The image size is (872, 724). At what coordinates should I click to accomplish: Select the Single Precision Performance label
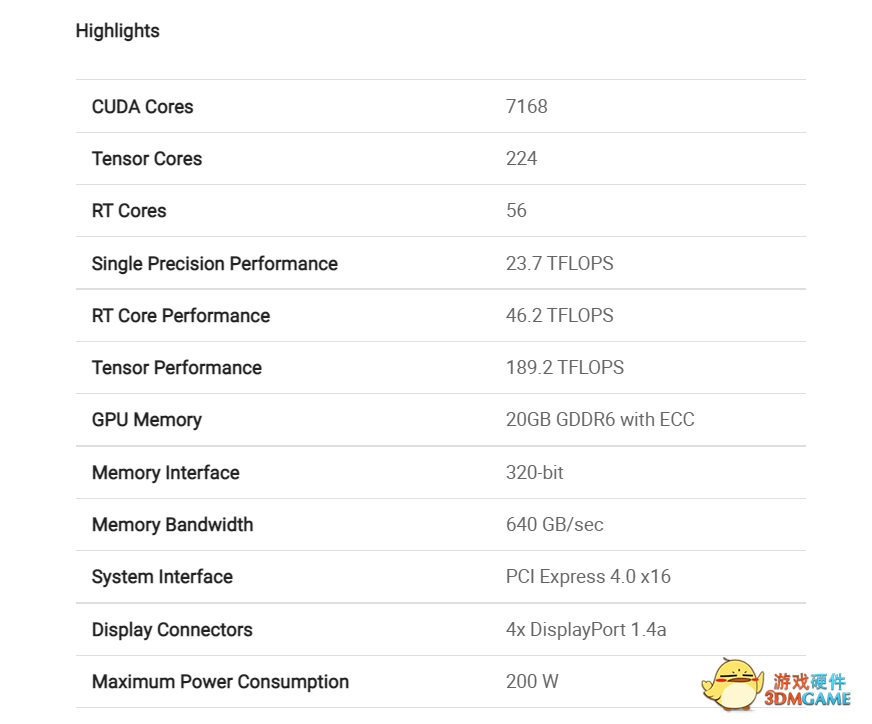pyautogui.click(x=214, y=264)
